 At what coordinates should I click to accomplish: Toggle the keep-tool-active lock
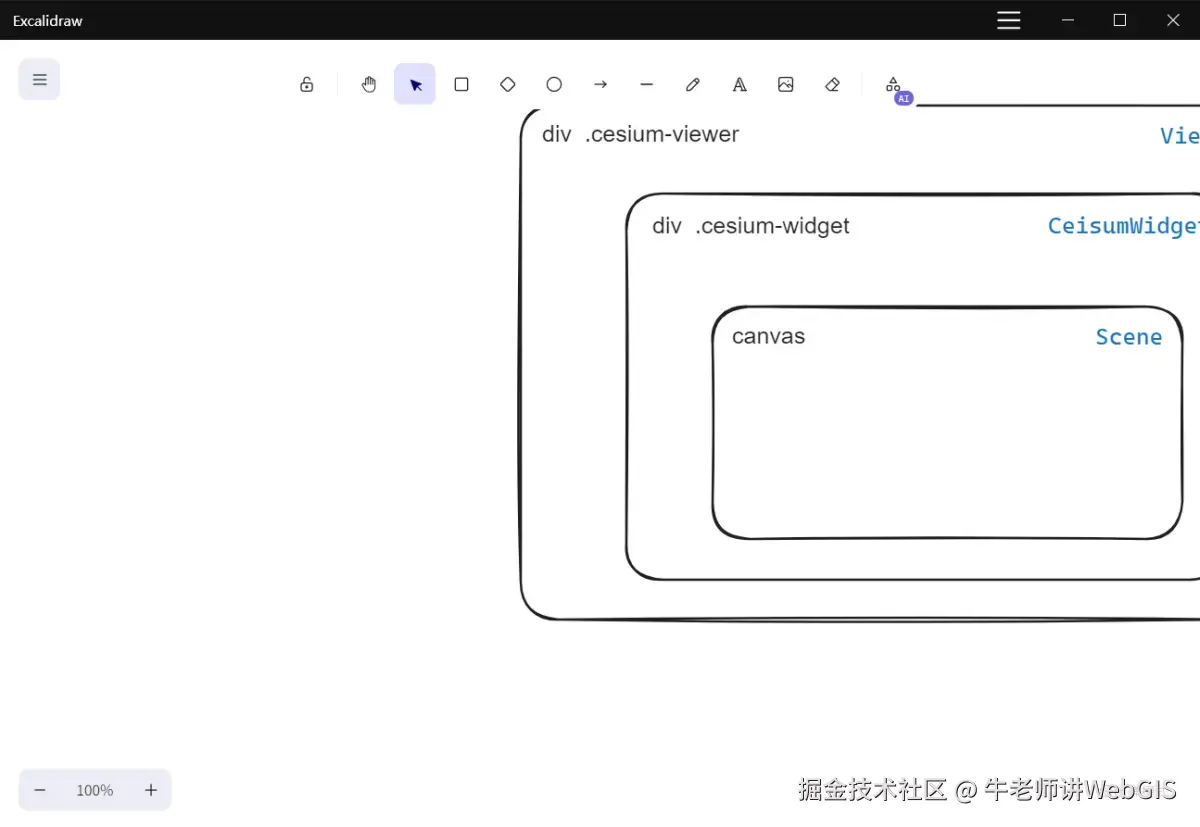[307, 85]
